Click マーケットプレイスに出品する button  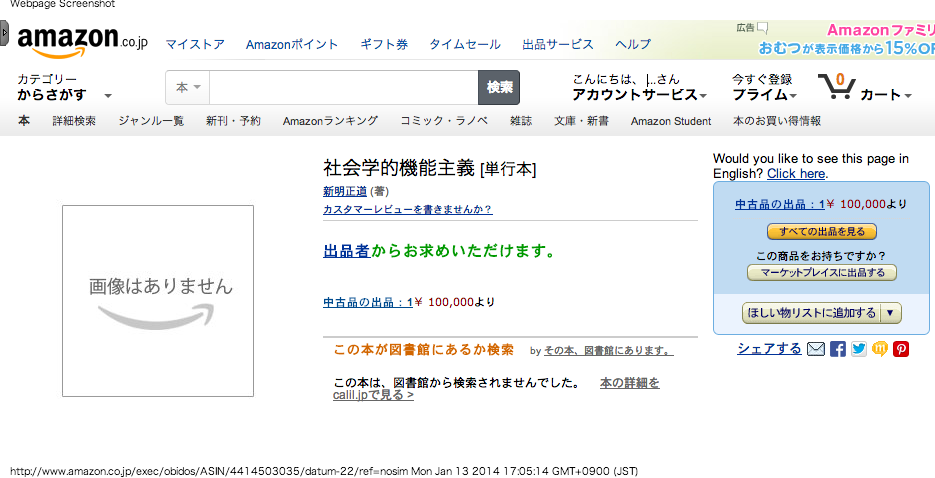[x=822, y=273]
